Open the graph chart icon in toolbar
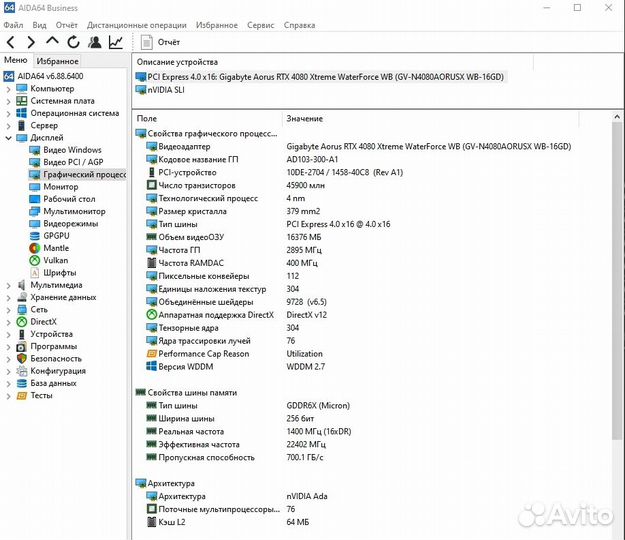The height and width of the screenshot is (540, 625). point(116,42)
